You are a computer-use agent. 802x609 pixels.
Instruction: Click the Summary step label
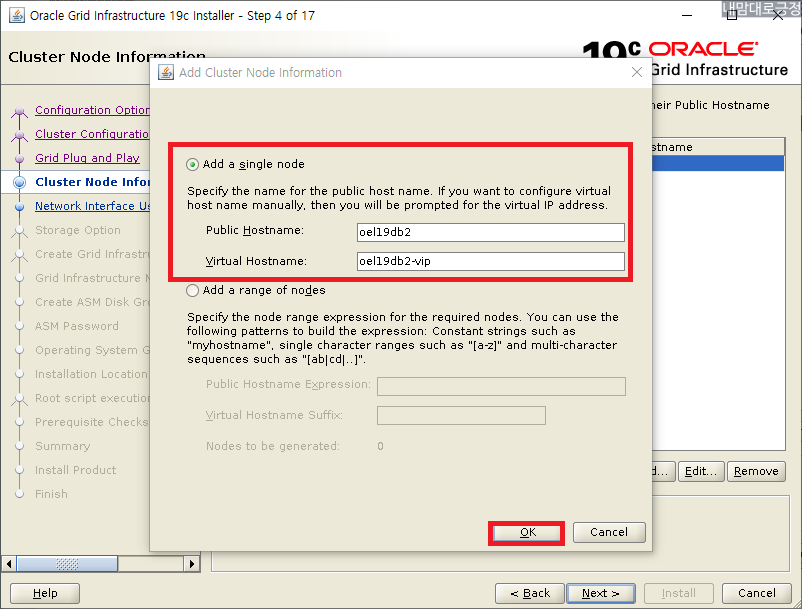click(62, 446)
